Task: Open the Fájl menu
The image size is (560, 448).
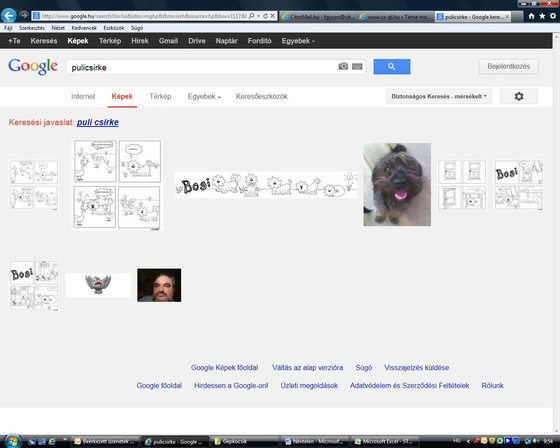Action: click(x=8, y=28)
